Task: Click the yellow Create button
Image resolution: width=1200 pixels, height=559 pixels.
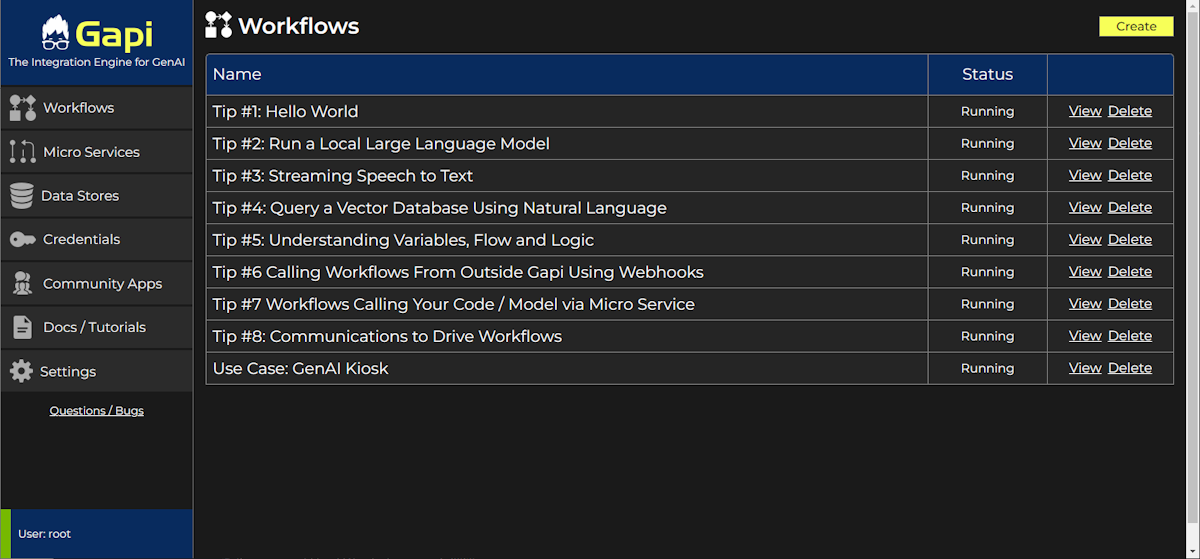Action: pos(1136,26)
